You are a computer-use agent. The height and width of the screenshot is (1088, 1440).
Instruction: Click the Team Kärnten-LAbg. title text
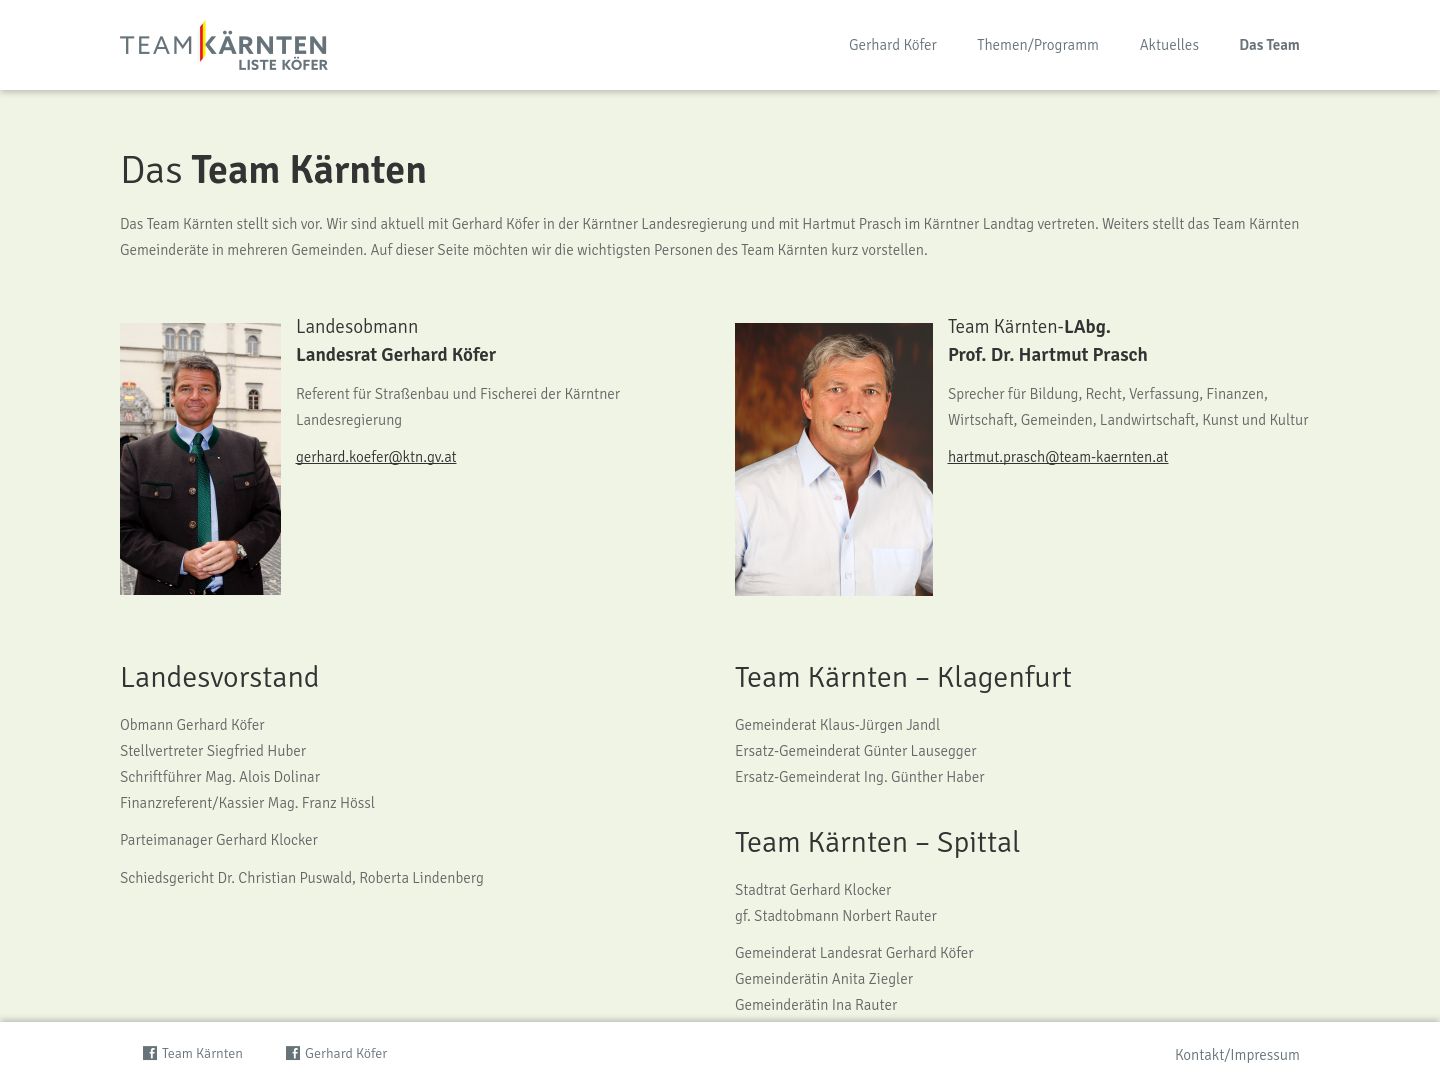click(1029, 327)
